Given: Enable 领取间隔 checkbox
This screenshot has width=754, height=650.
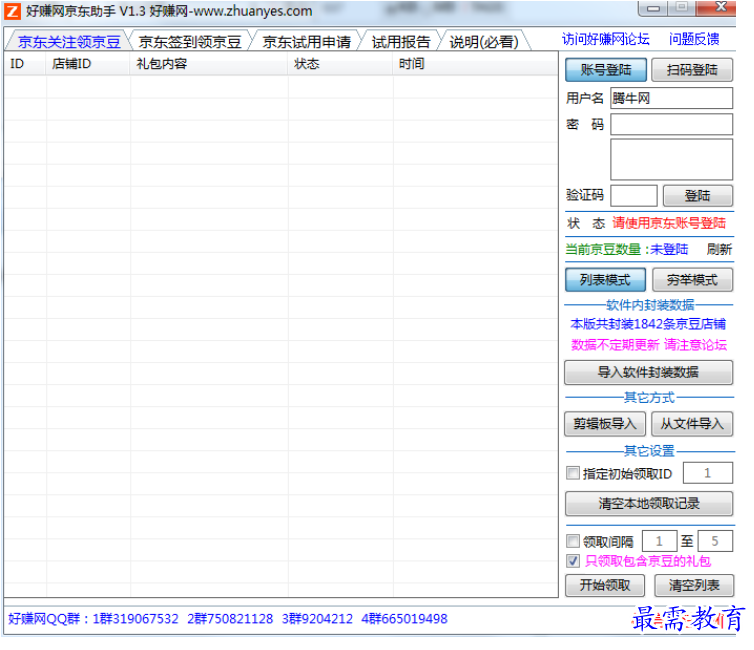Looking at the screenshot, I should [572, 541].
